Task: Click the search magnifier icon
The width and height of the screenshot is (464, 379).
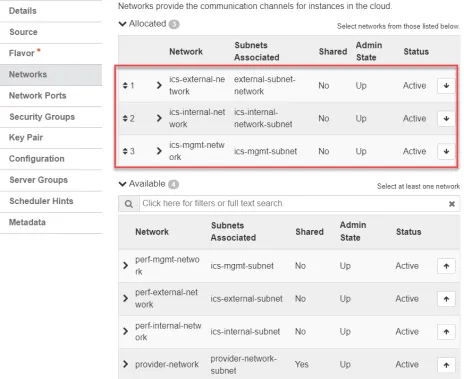Action: click(x=129, y=204)
